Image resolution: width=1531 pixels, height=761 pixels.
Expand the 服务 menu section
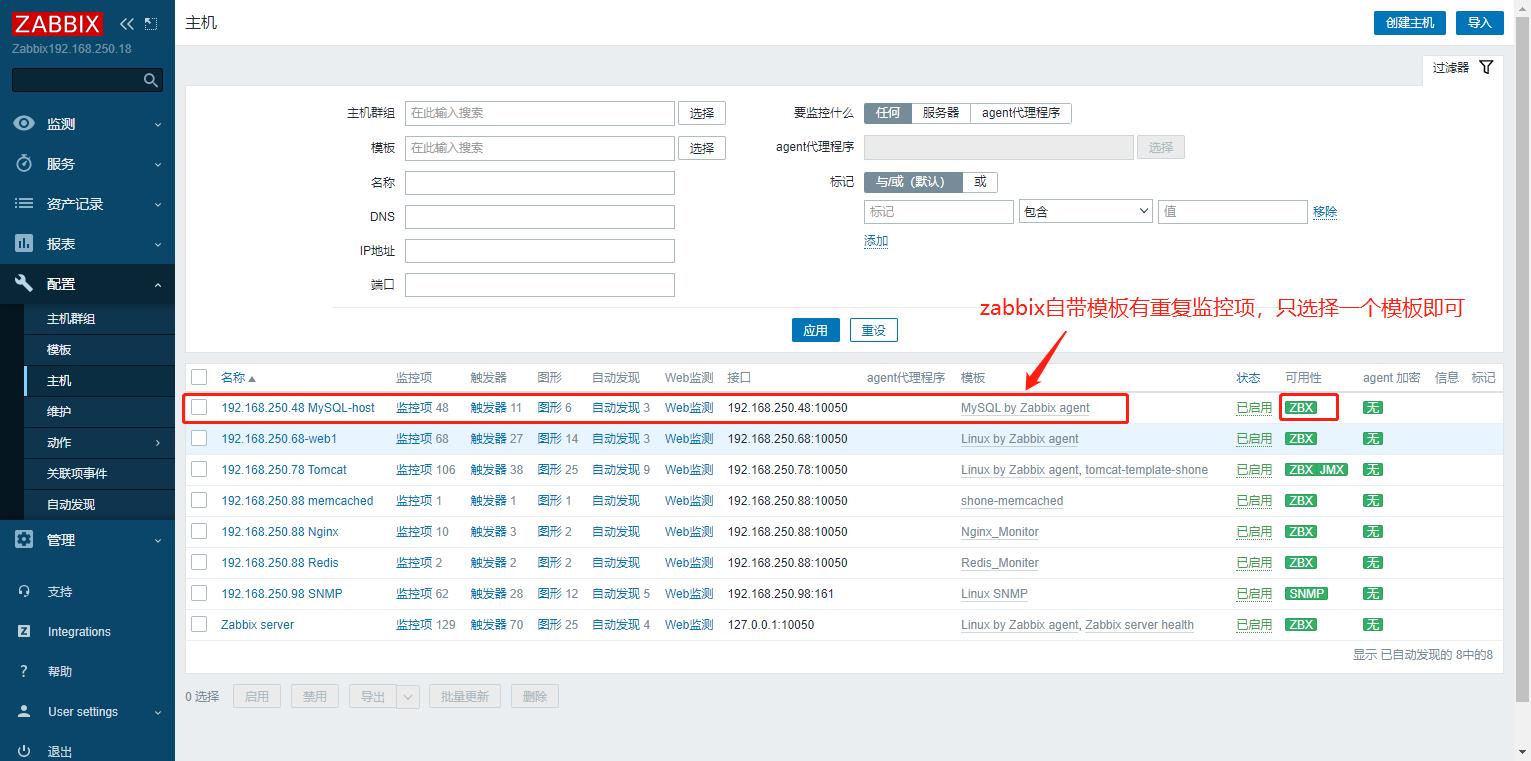coord(158,164)
